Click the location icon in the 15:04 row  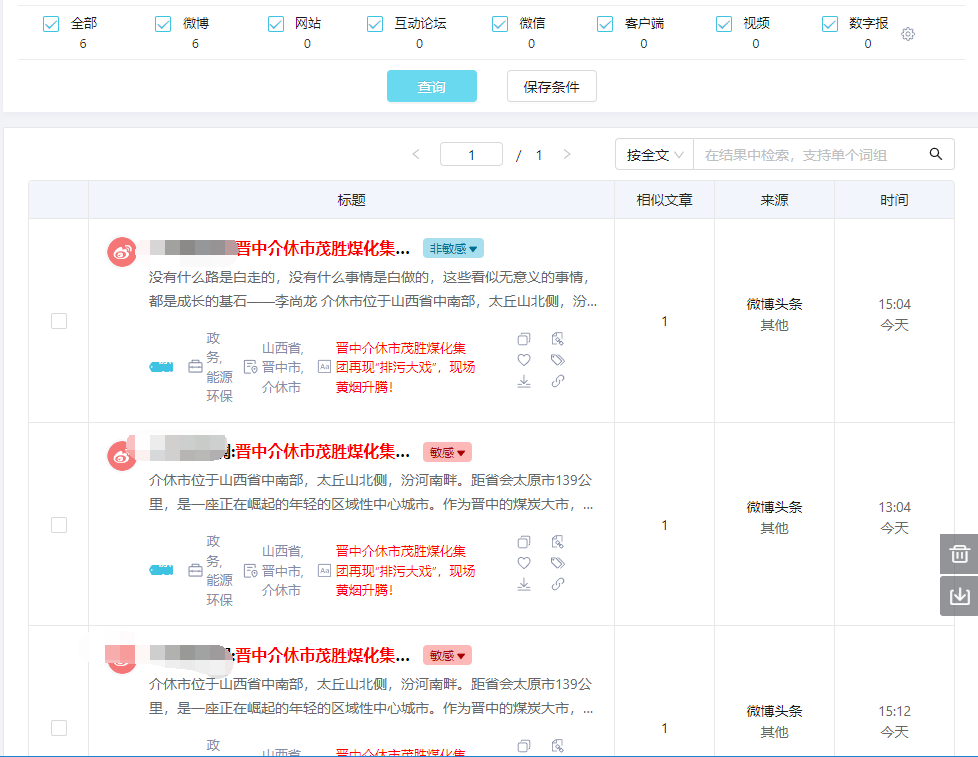pyautogui.click(x=250, y=367)
